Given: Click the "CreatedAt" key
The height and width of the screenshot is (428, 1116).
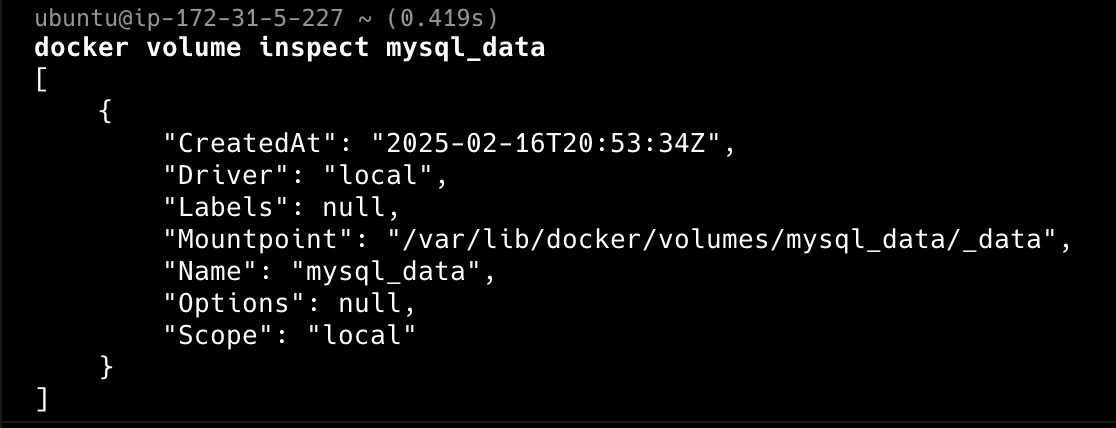Looking at the screenshot, I should (x=249, y=143).
